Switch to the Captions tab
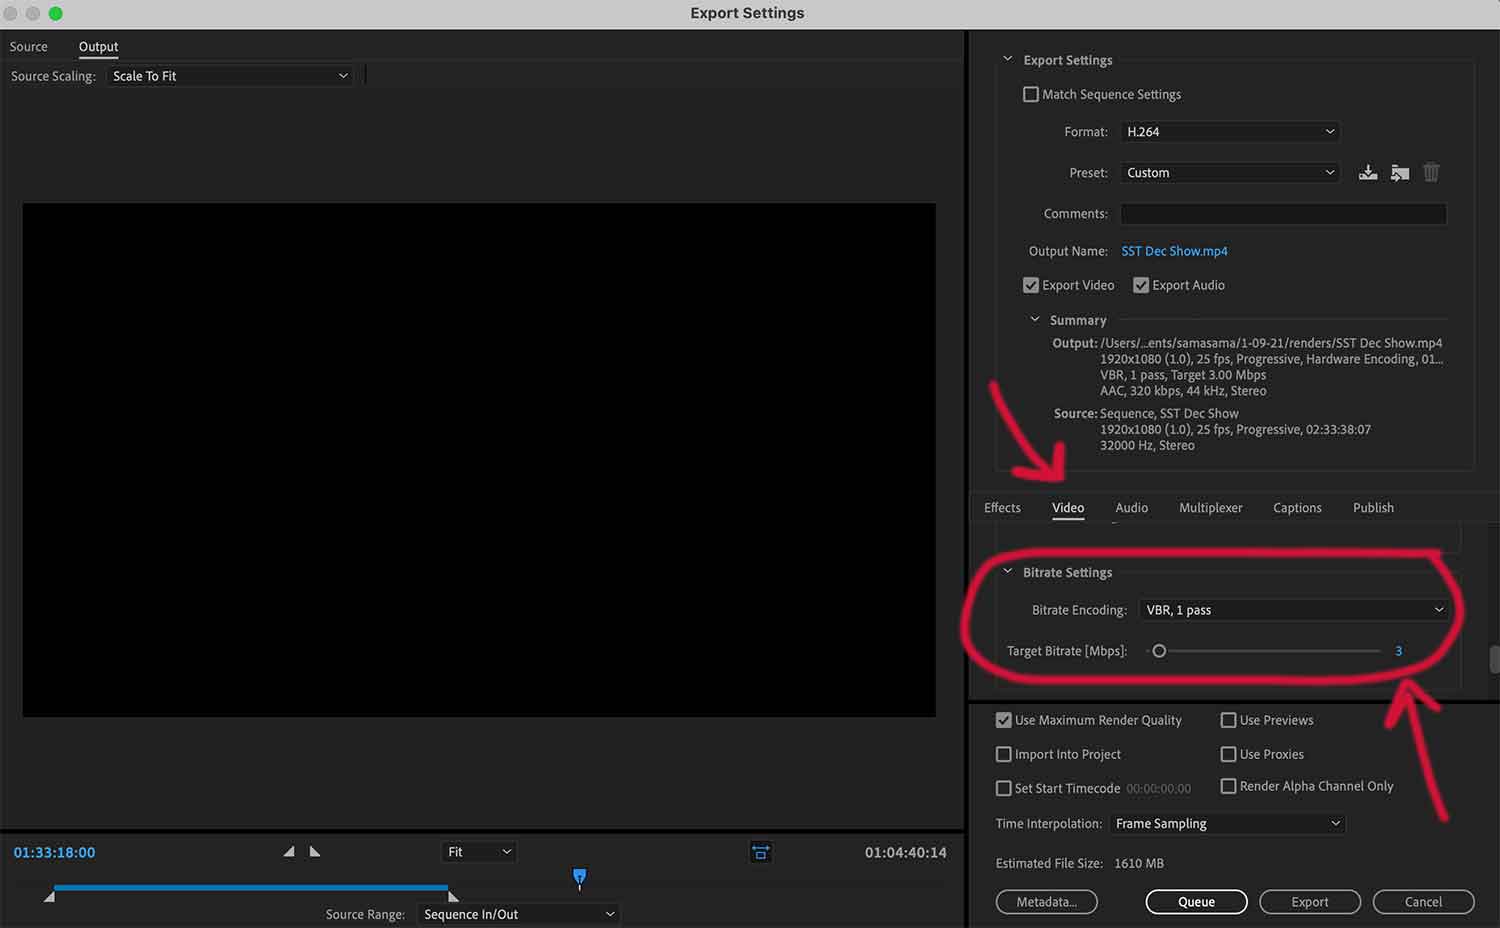The height and width of the screenshot is (928, 1500). 1297,507
